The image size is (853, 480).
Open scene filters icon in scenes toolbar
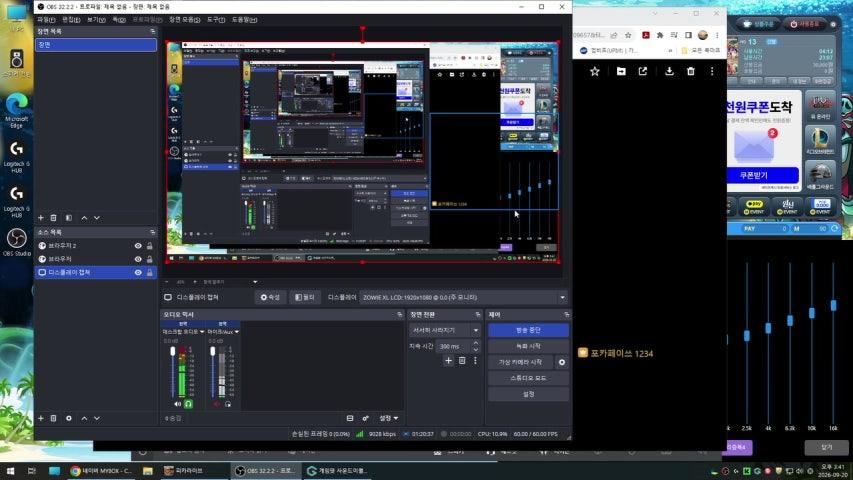tap(69, 218)
